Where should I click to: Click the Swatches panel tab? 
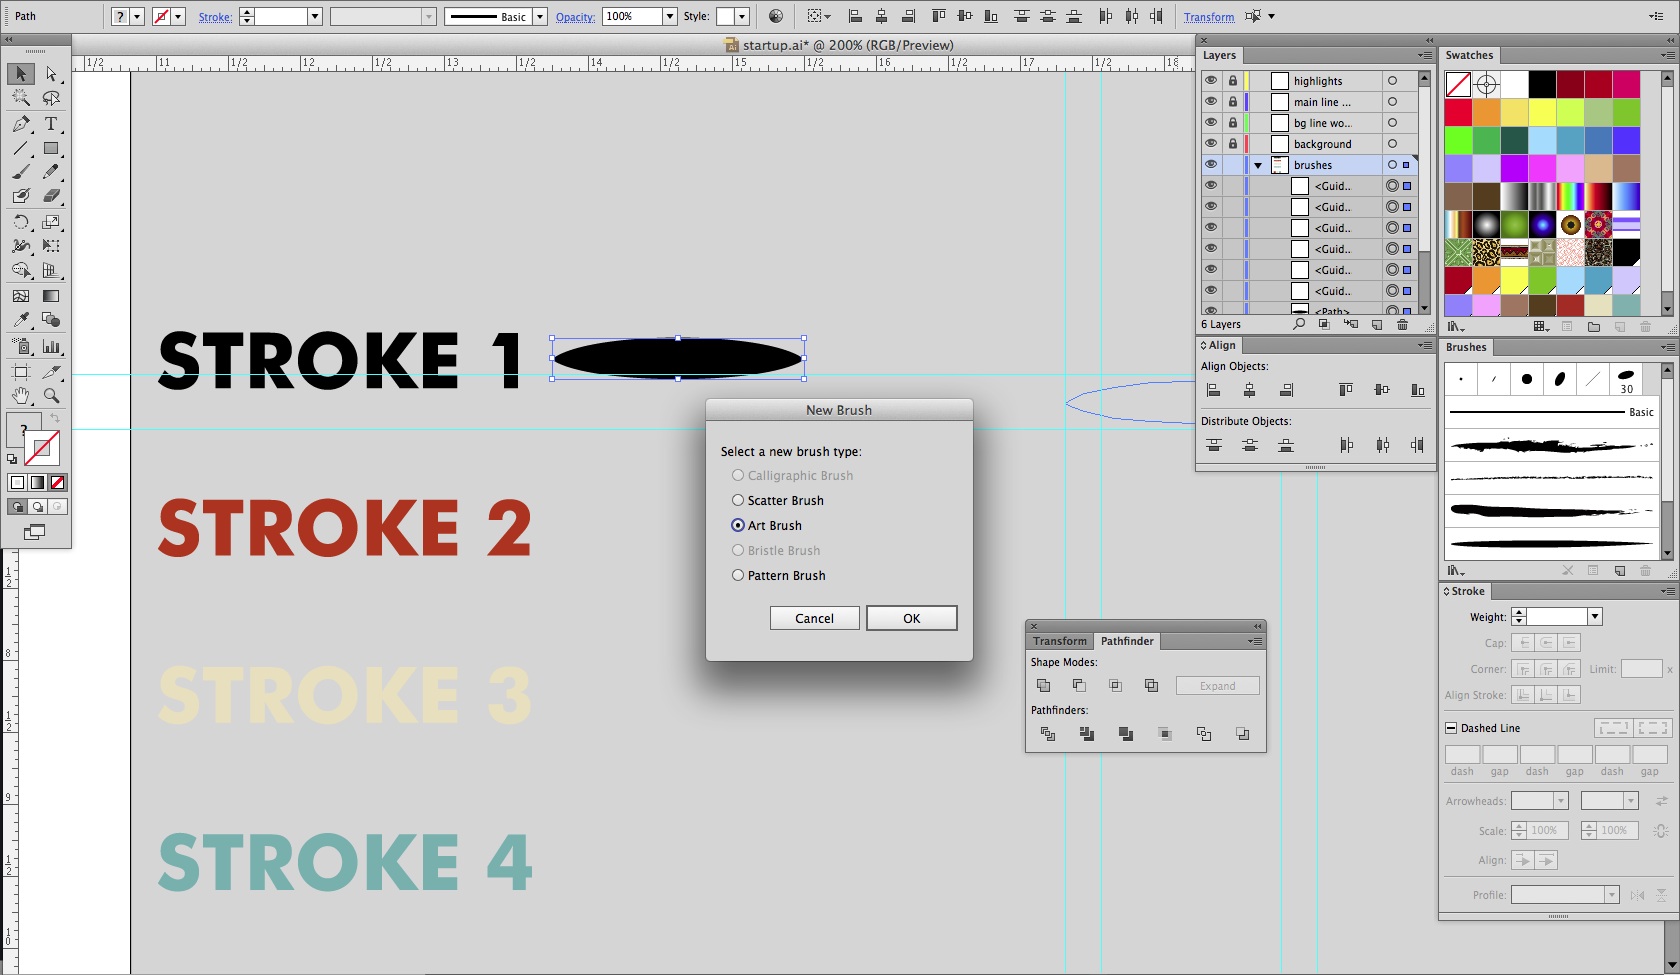[1469, 55]
